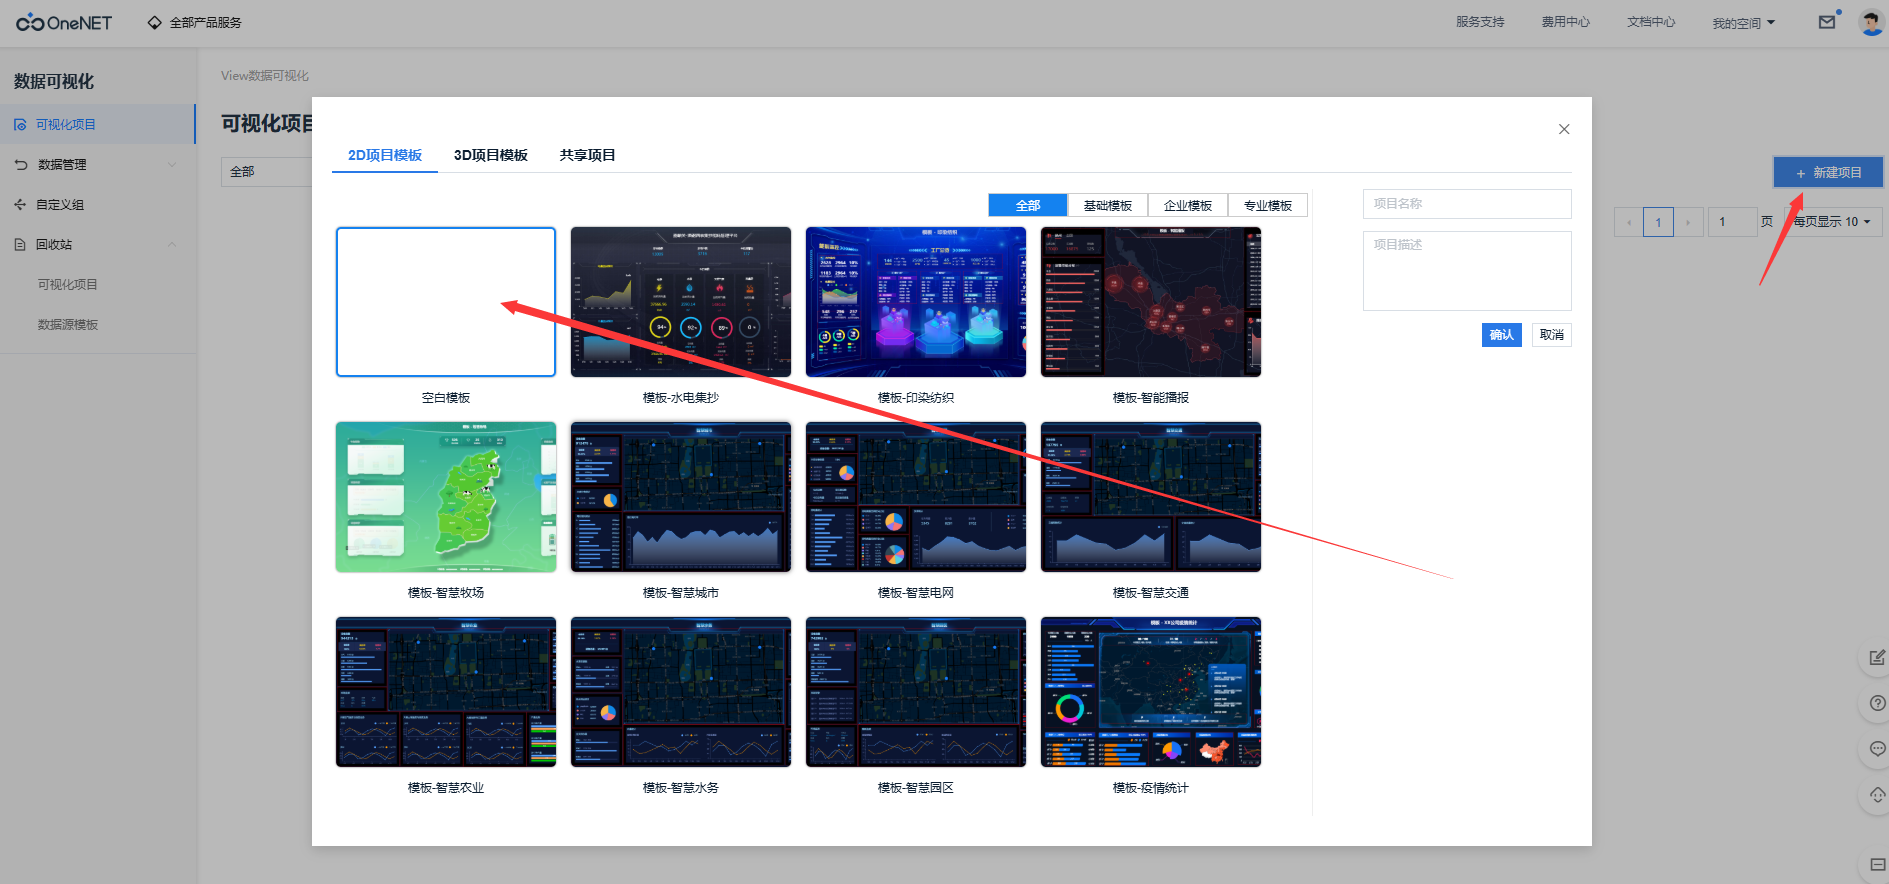The height and width of the screenshot is (884, 1889).
Task: Click the edit feedback floating icon
Action: tap(1876, 657)
